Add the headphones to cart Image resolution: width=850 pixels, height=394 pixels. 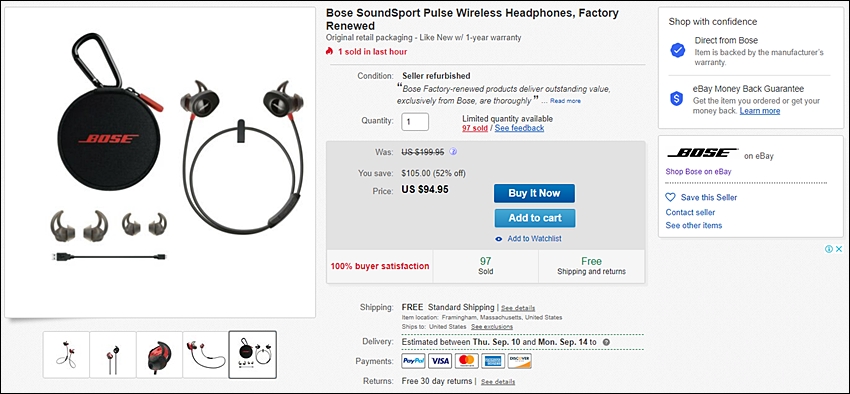pyautogui.click(x=535, y=218)
